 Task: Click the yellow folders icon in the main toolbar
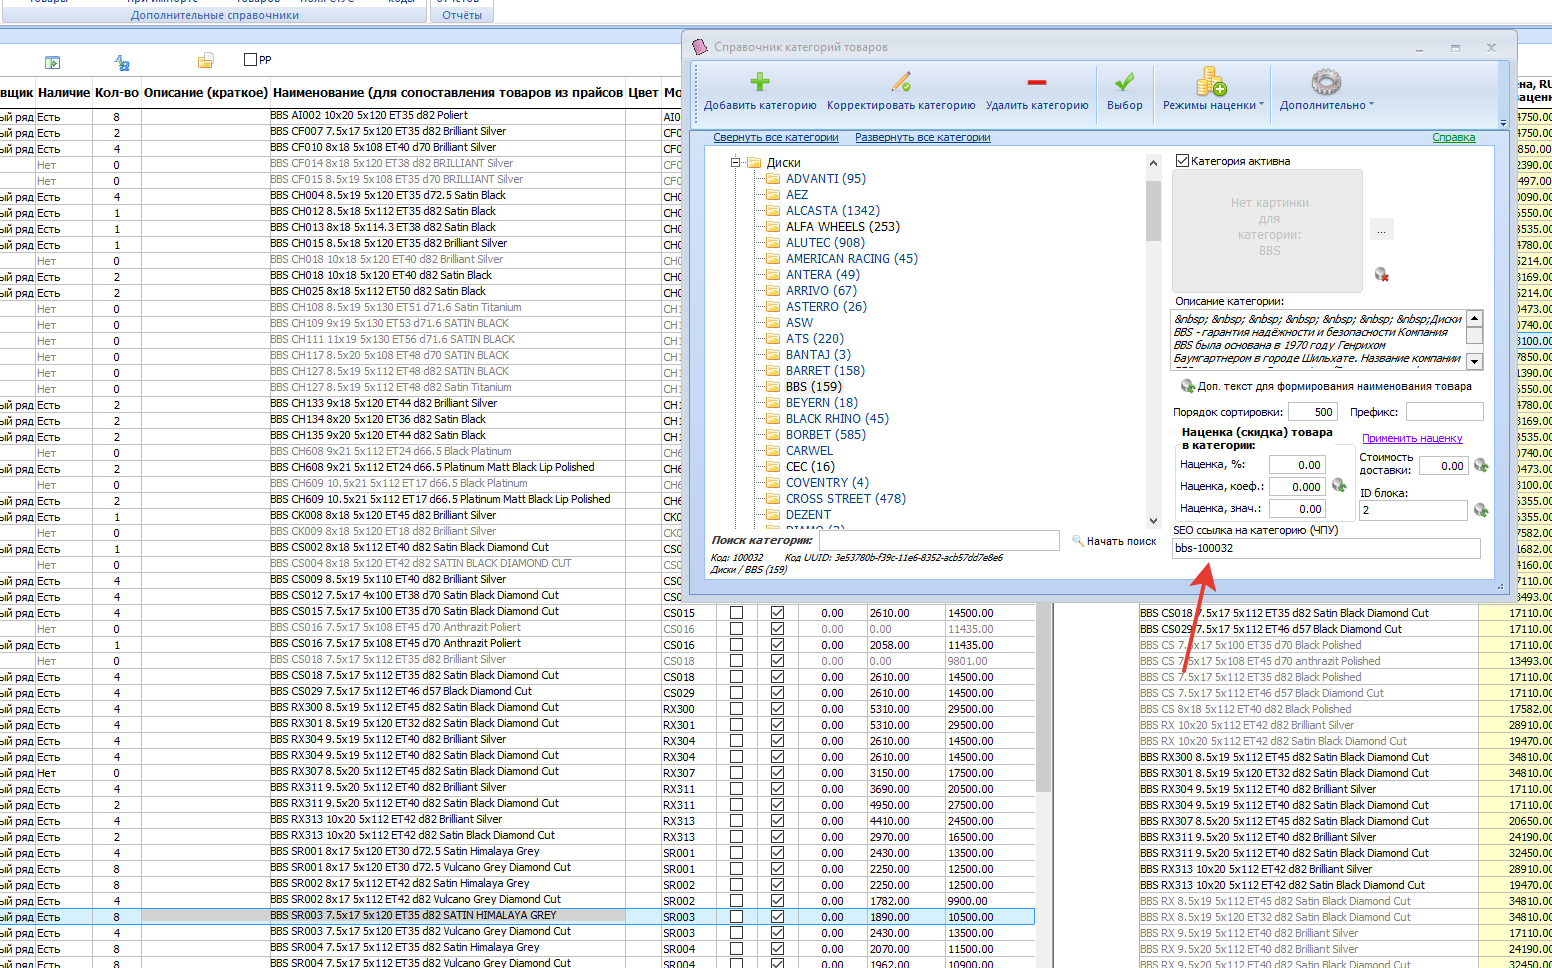(x=205, y=61)
